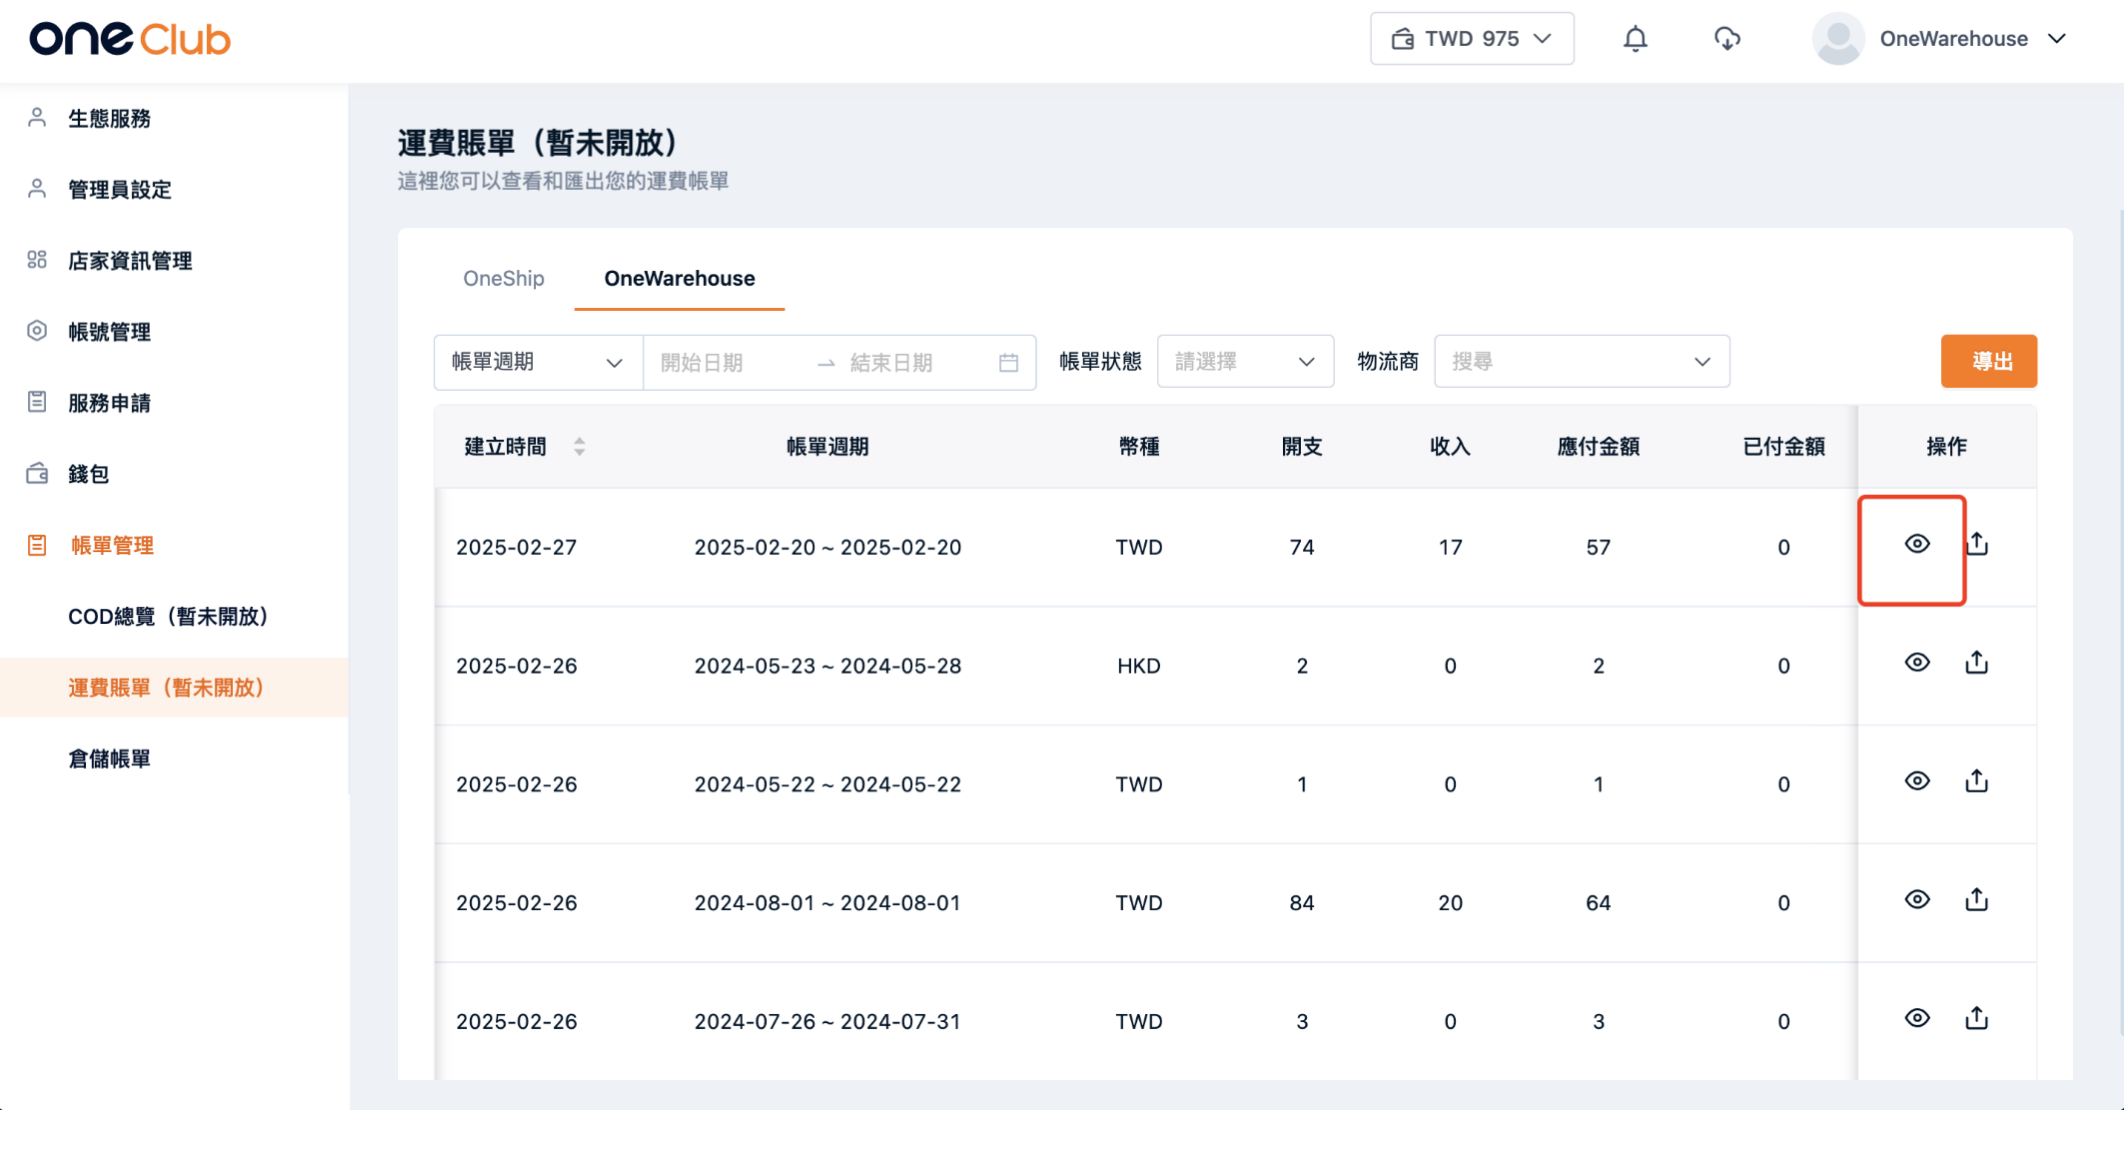Open 帳號管理 in the sidebar
The height and width of the screenshot is (1162, 2124).
tap(109, 331)
